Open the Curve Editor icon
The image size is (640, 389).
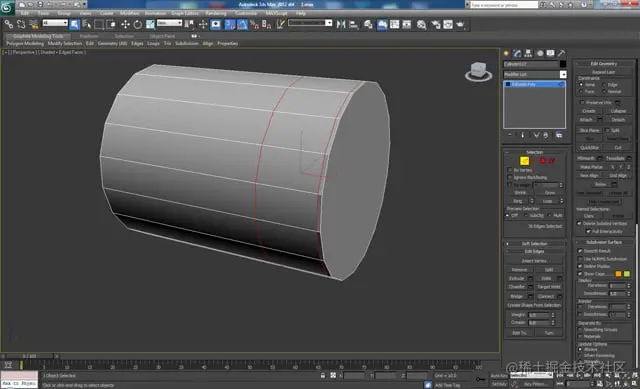tap(394, 24)
